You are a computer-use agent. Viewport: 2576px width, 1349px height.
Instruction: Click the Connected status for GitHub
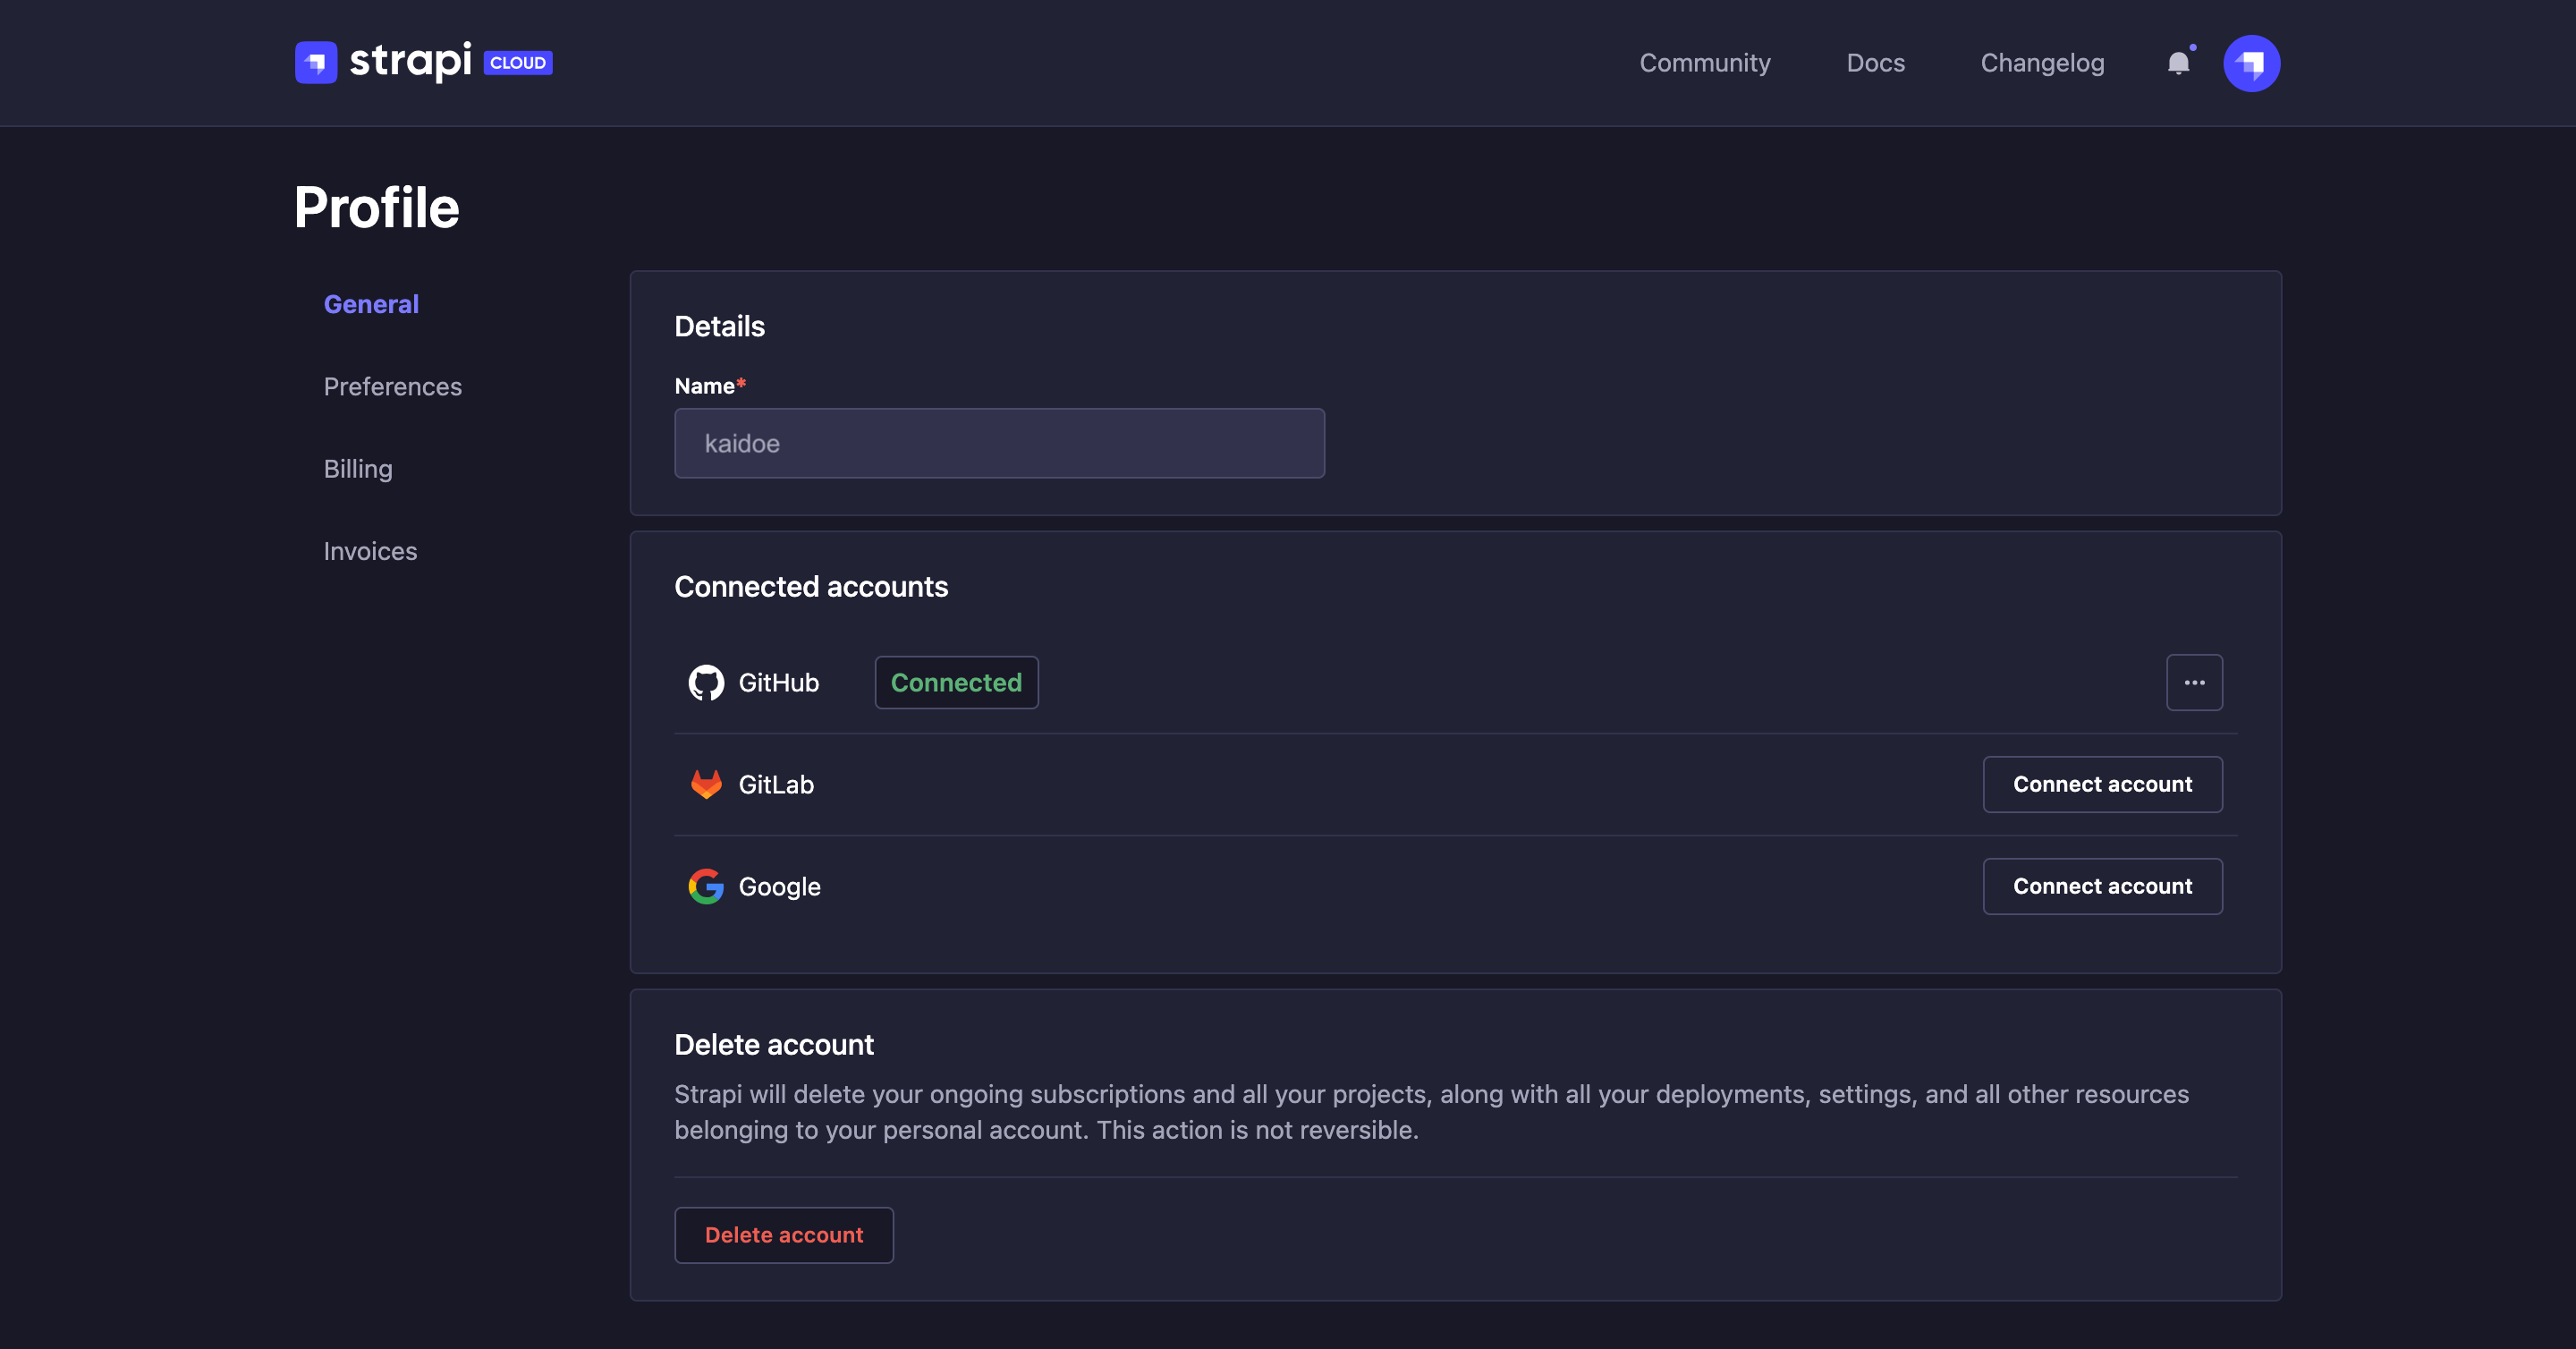pyautogui.click(x=956, y=682)
